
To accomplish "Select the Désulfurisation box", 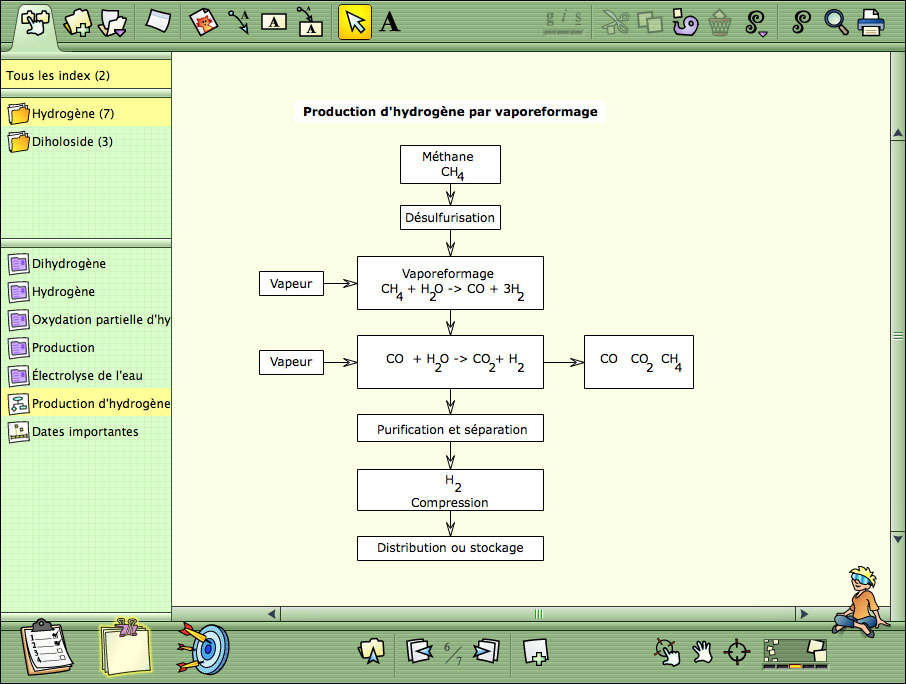I will coord(450,218).
